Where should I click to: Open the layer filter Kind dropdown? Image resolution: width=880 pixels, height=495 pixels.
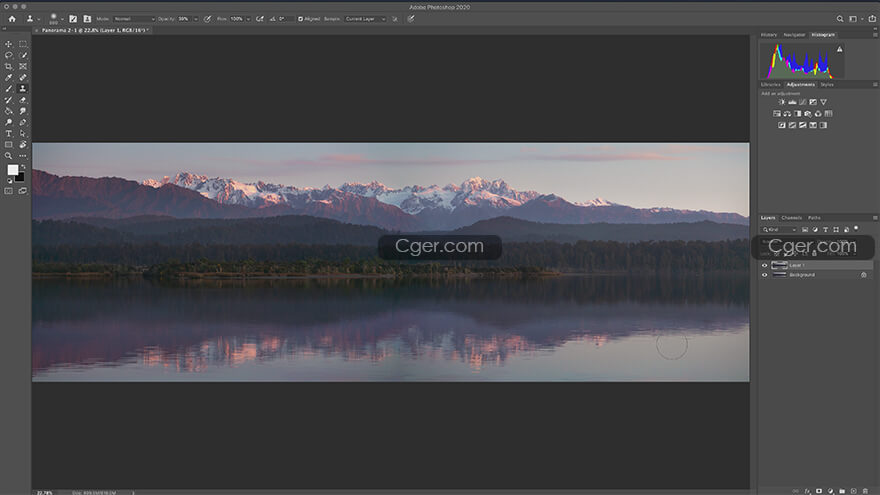(x=779, y=230)
